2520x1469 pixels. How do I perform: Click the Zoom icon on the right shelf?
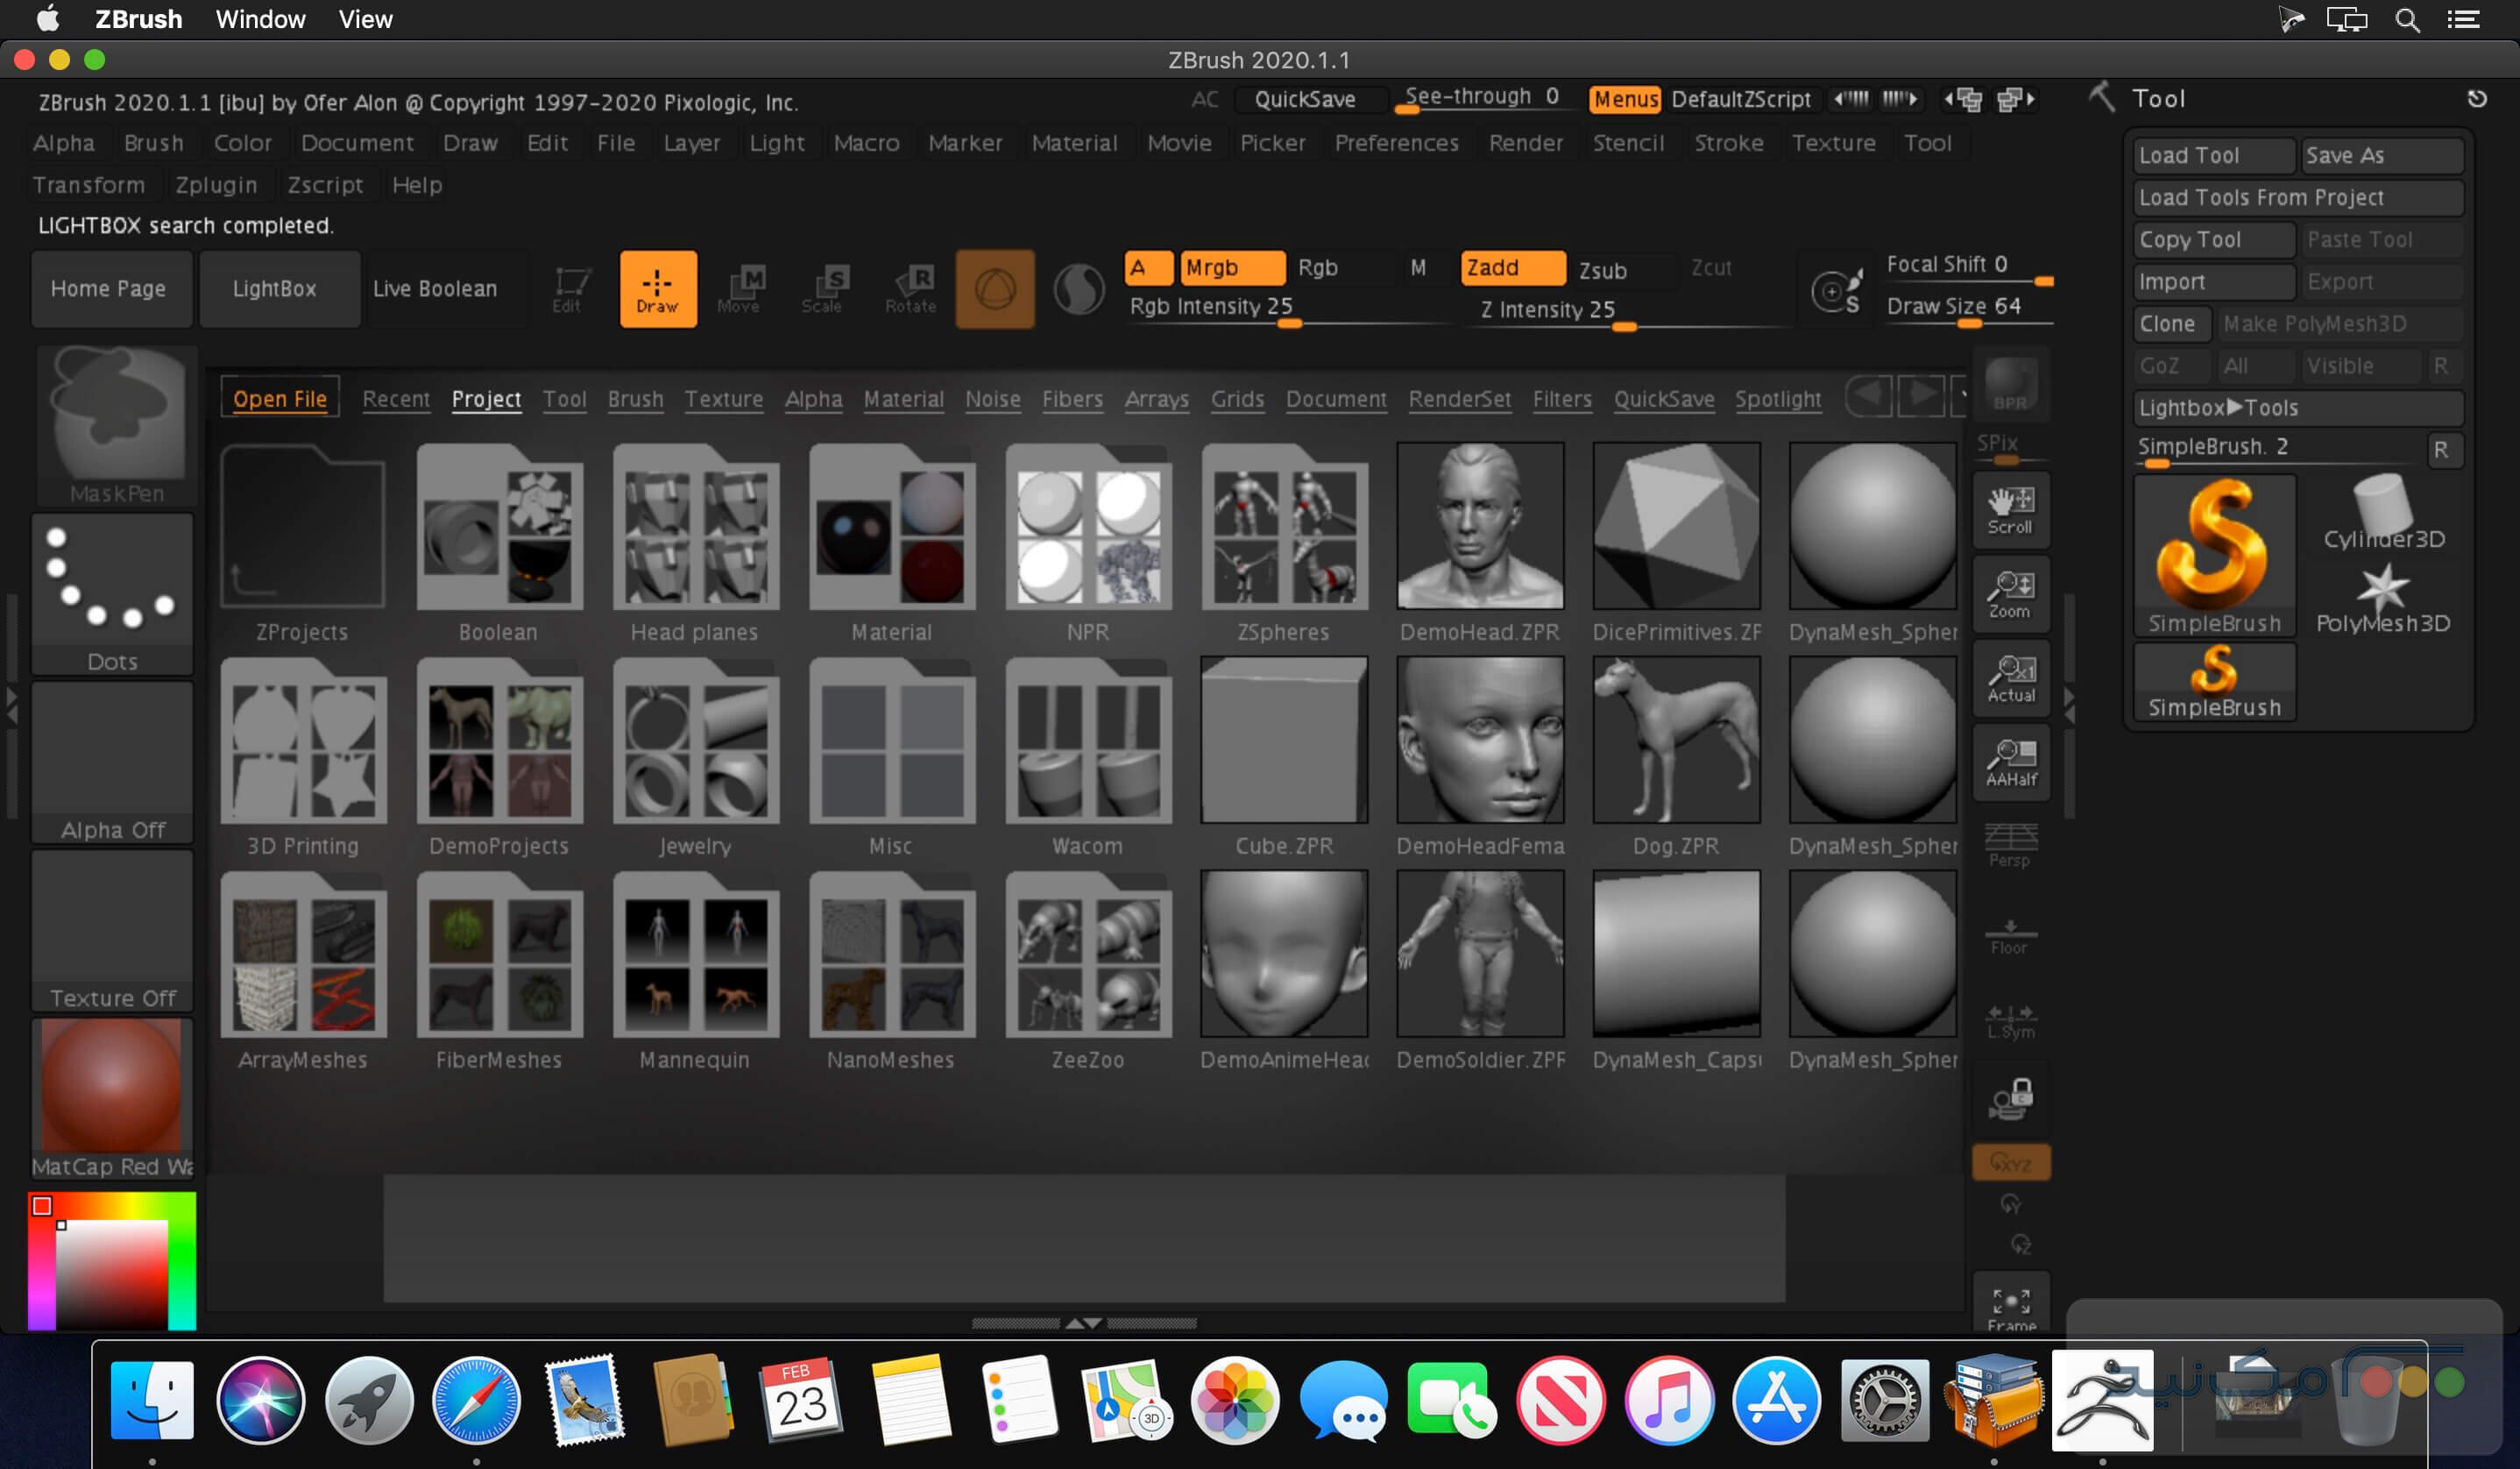2010,594
